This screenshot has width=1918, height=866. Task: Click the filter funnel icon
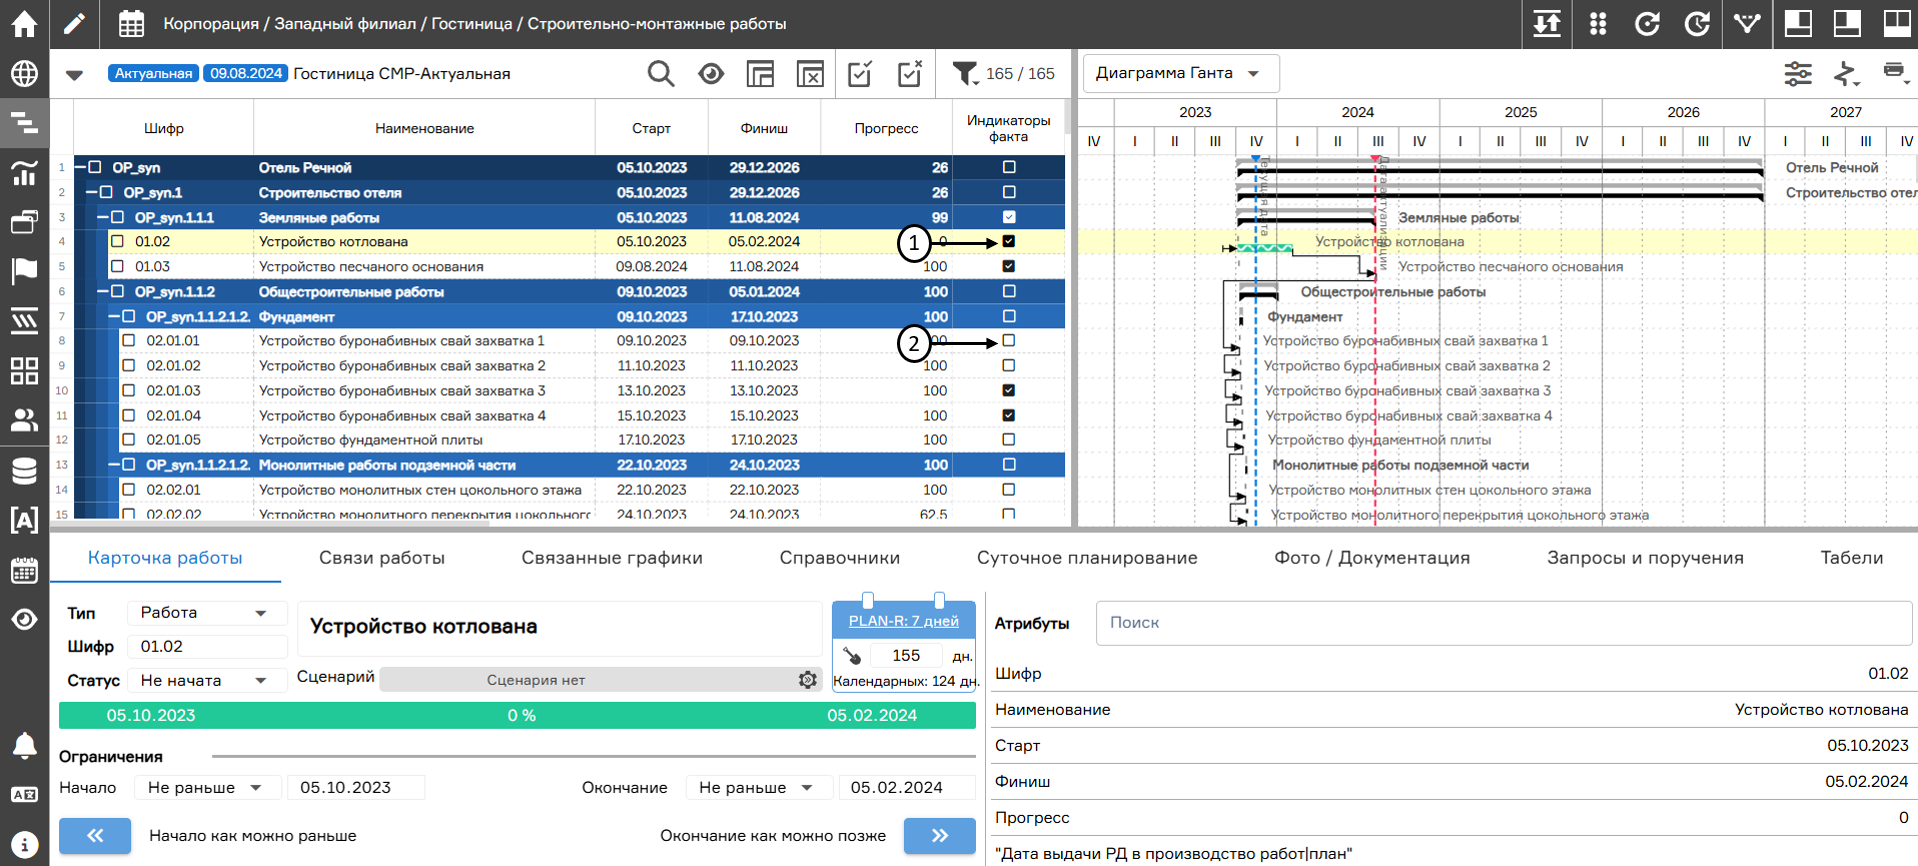click(x=965, y=74)
